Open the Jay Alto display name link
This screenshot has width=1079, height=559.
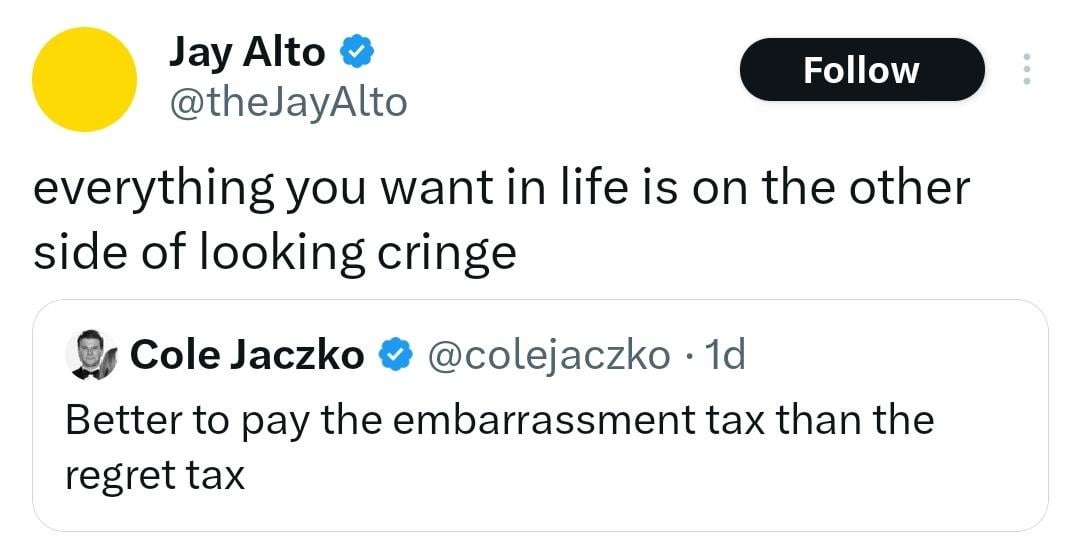pyautogui.click(x=246, y=53)
